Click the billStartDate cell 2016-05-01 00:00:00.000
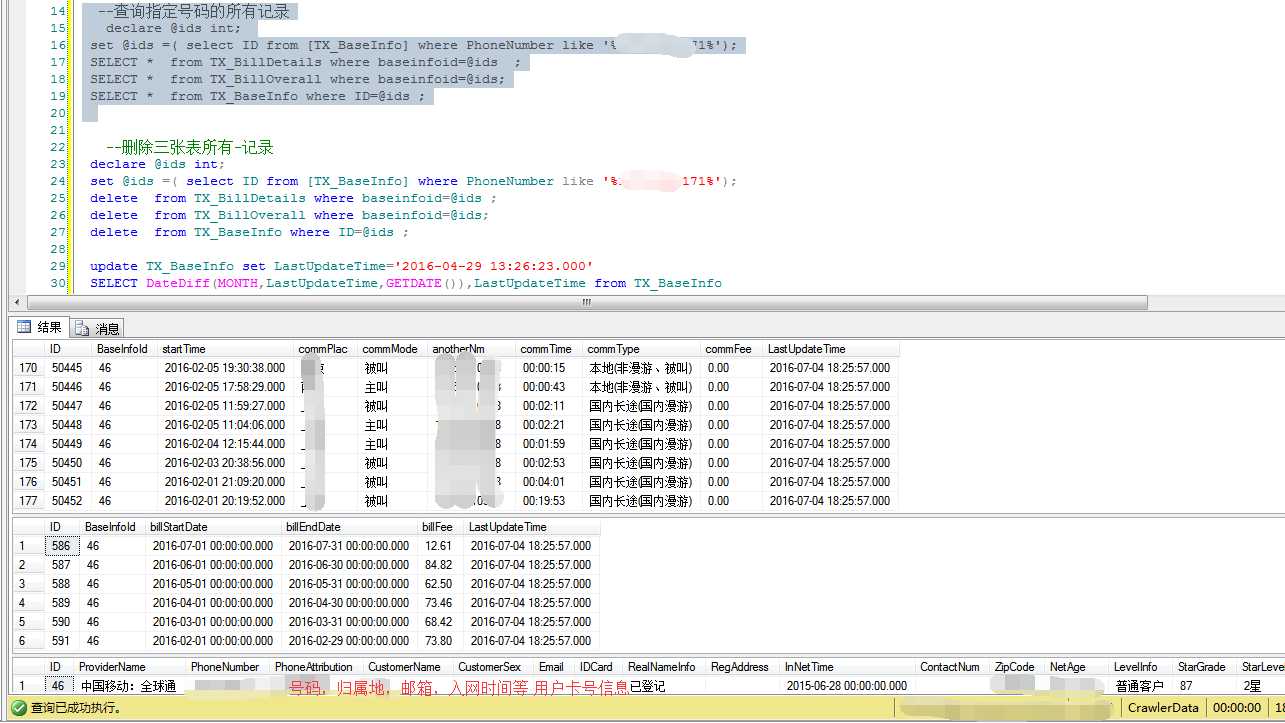Image resolution: width=1285 pixels, height=723 pixels. 214,584
